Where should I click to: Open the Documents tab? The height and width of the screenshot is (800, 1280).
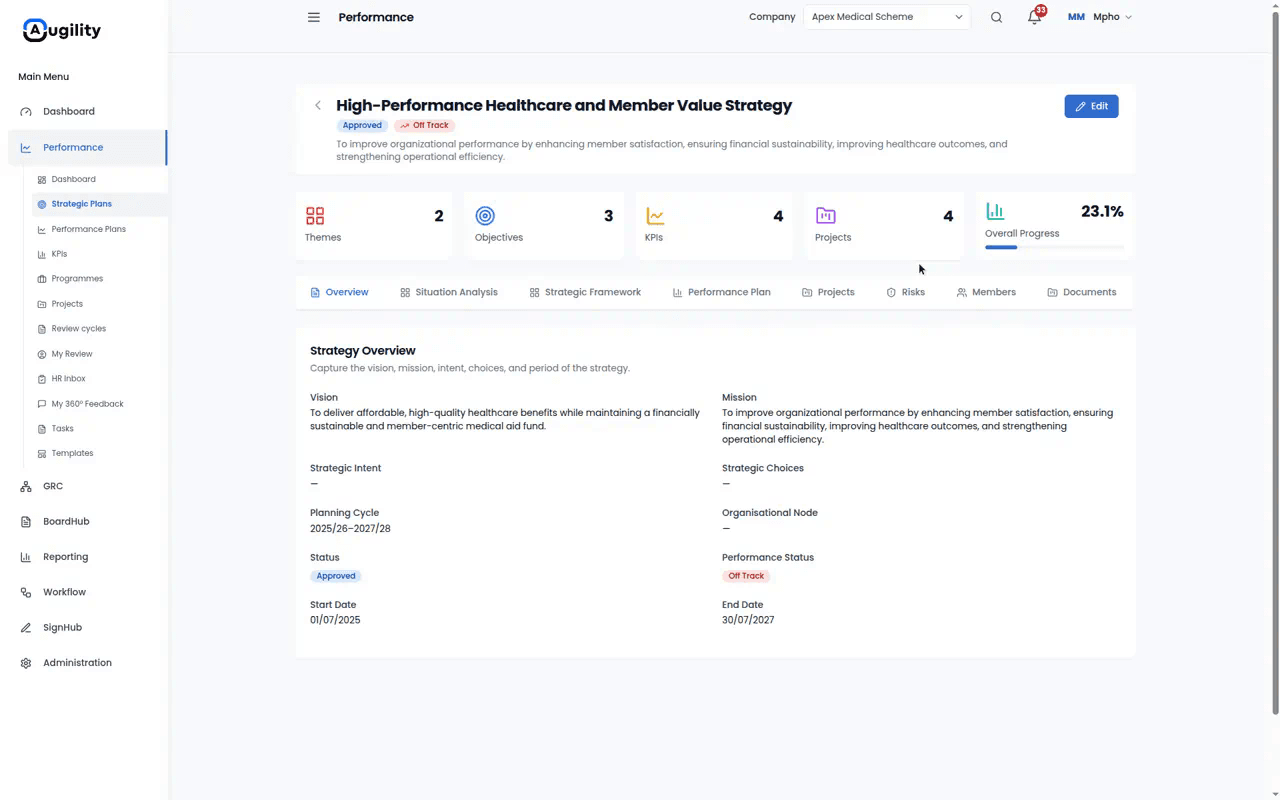tap(1082, 292)
